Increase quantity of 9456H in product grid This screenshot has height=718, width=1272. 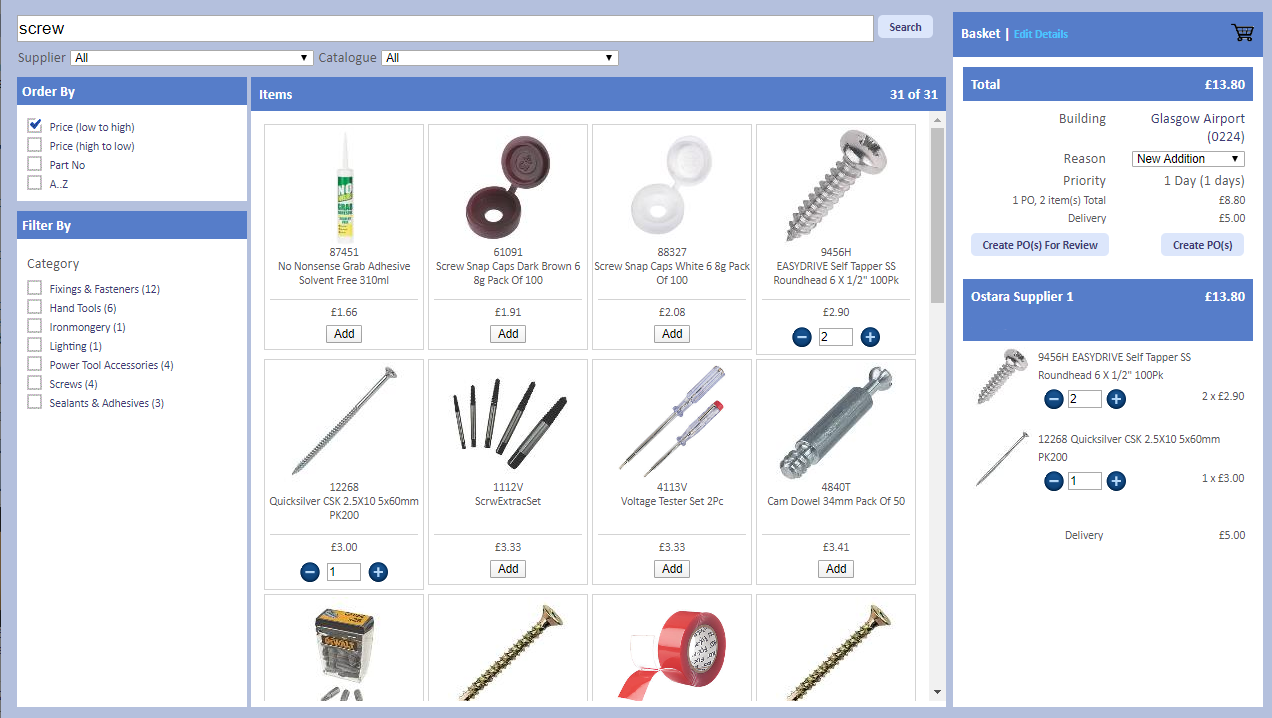click(871, 337)
